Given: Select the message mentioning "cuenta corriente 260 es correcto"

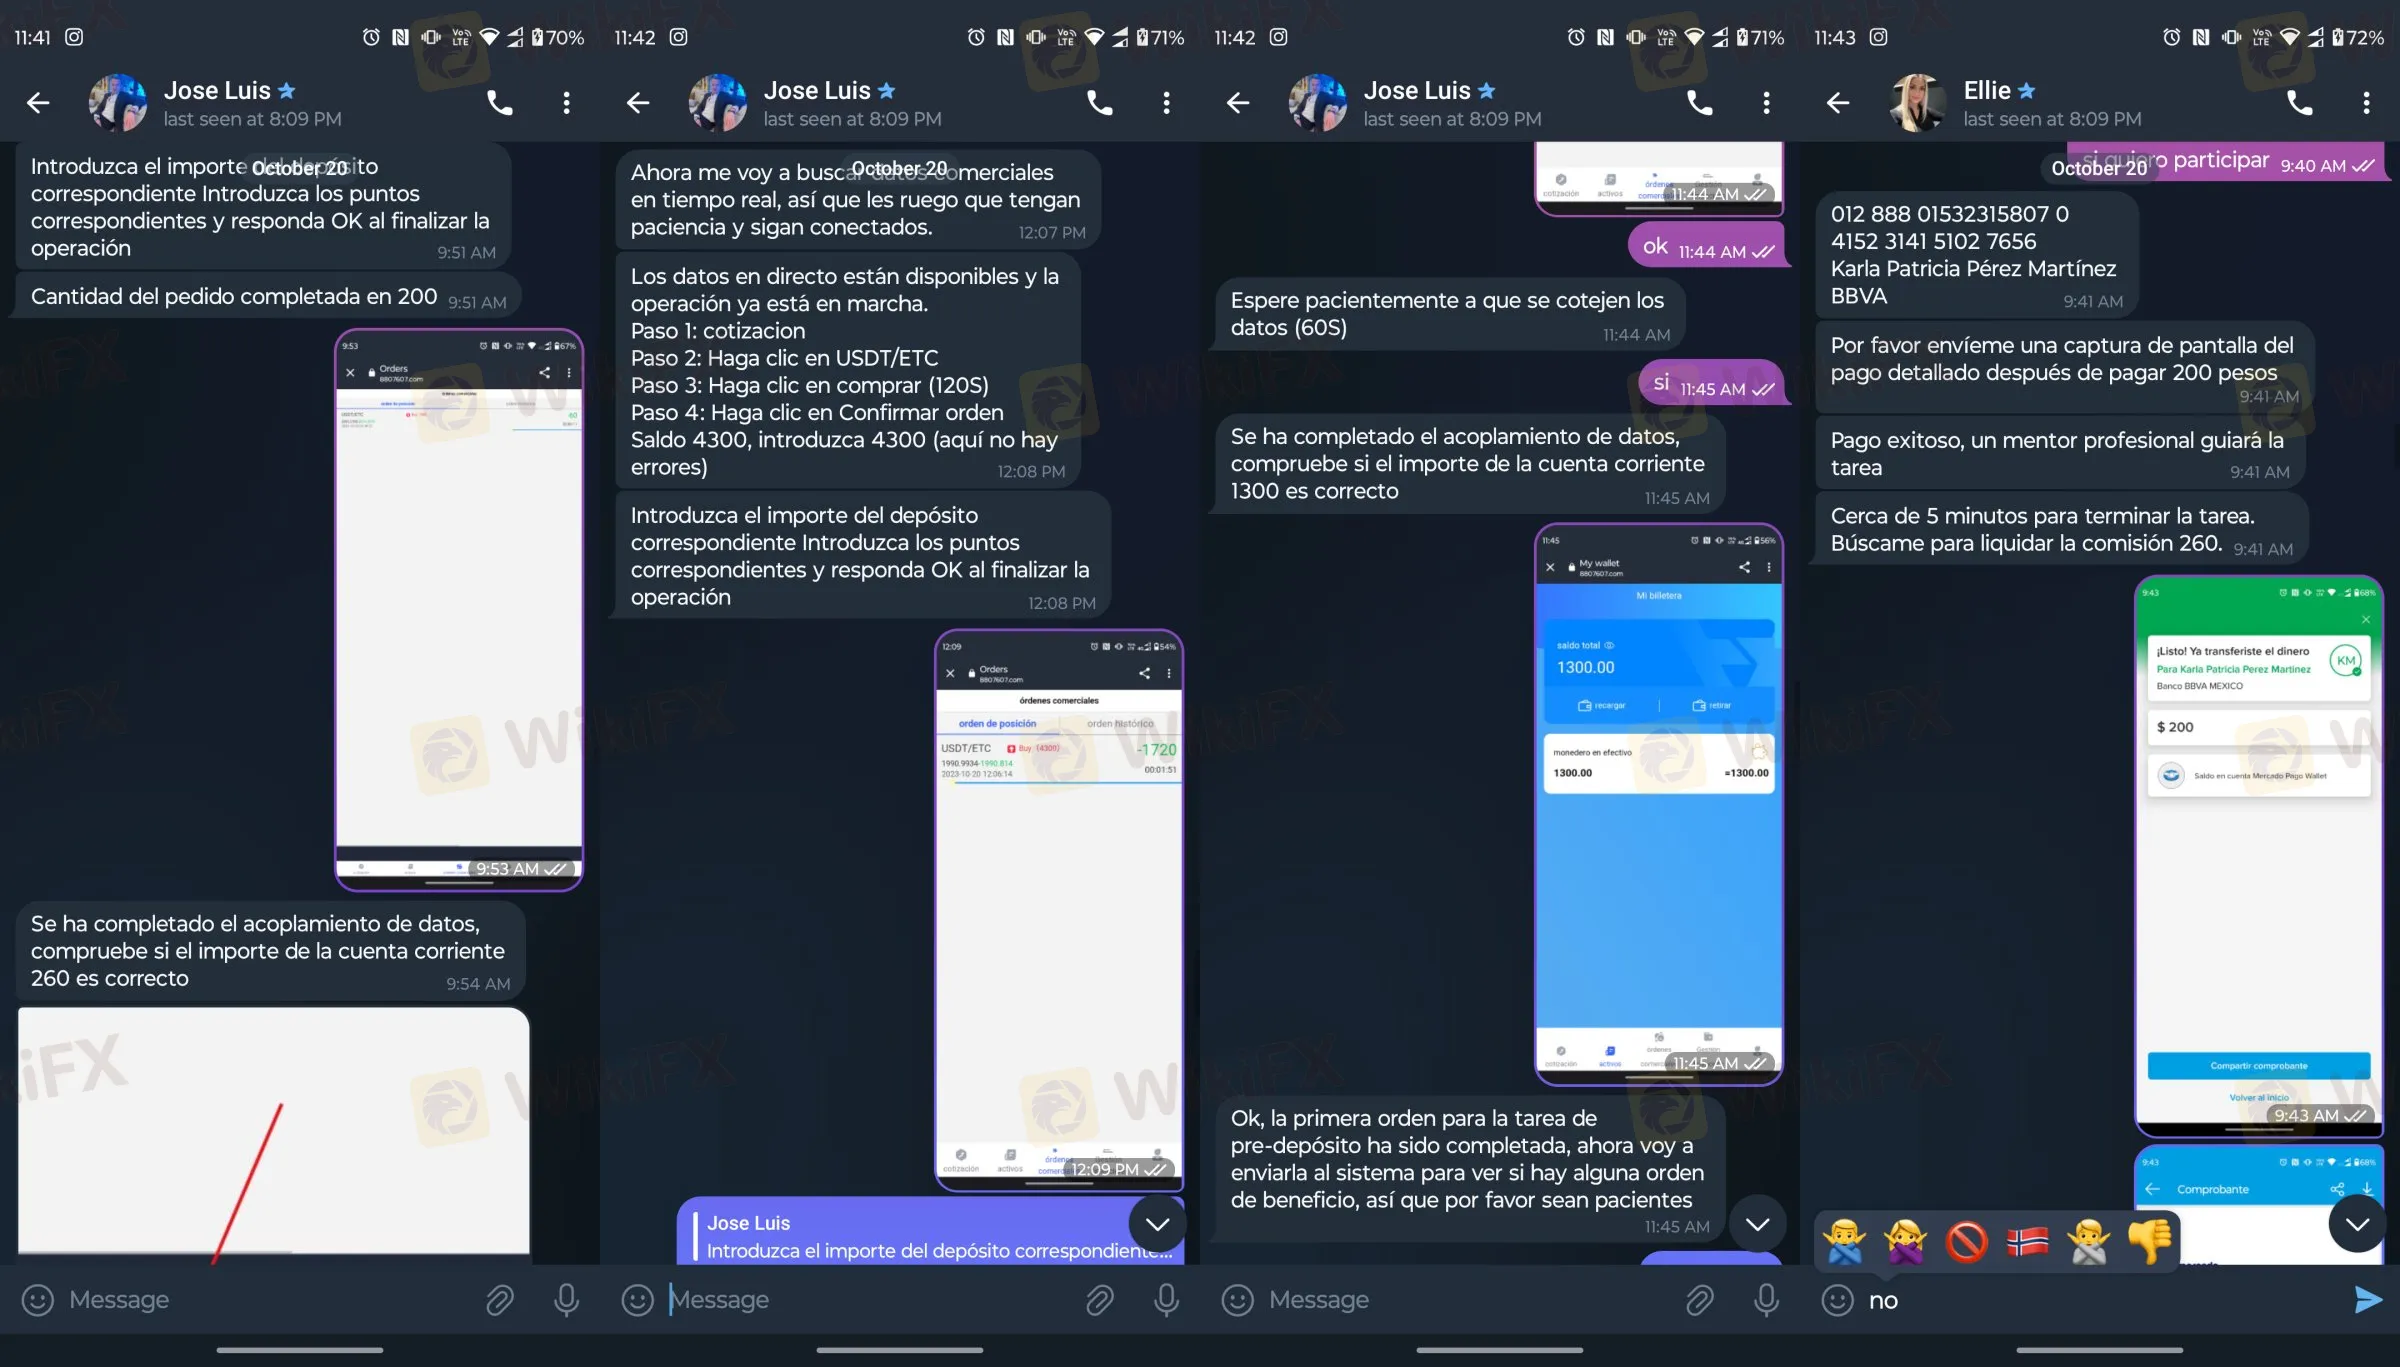Looking at the screenshot, I should (x=270, y=951).
